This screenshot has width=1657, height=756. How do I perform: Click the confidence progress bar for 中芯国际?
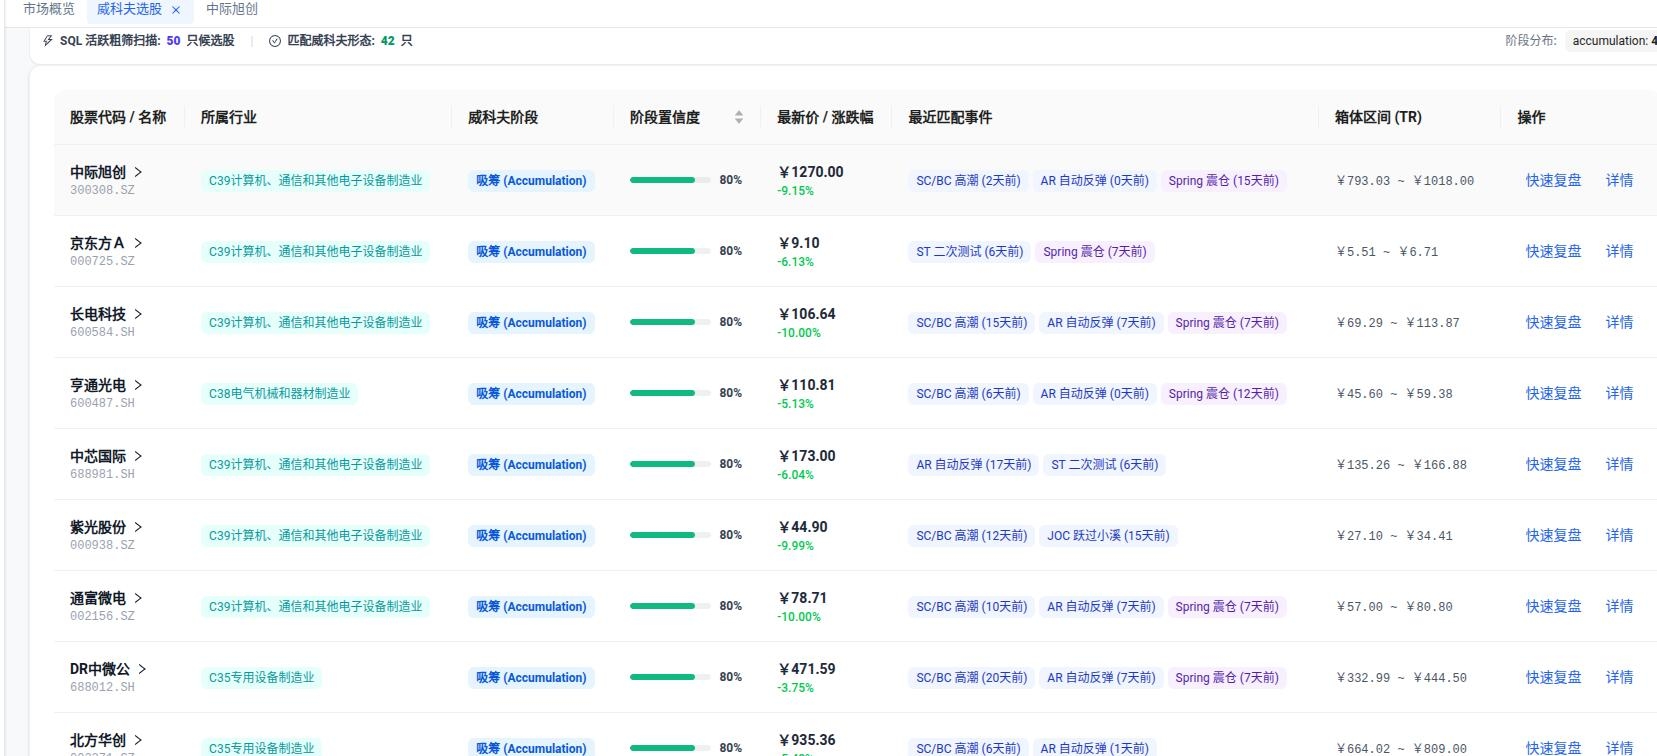click(670, 464)
